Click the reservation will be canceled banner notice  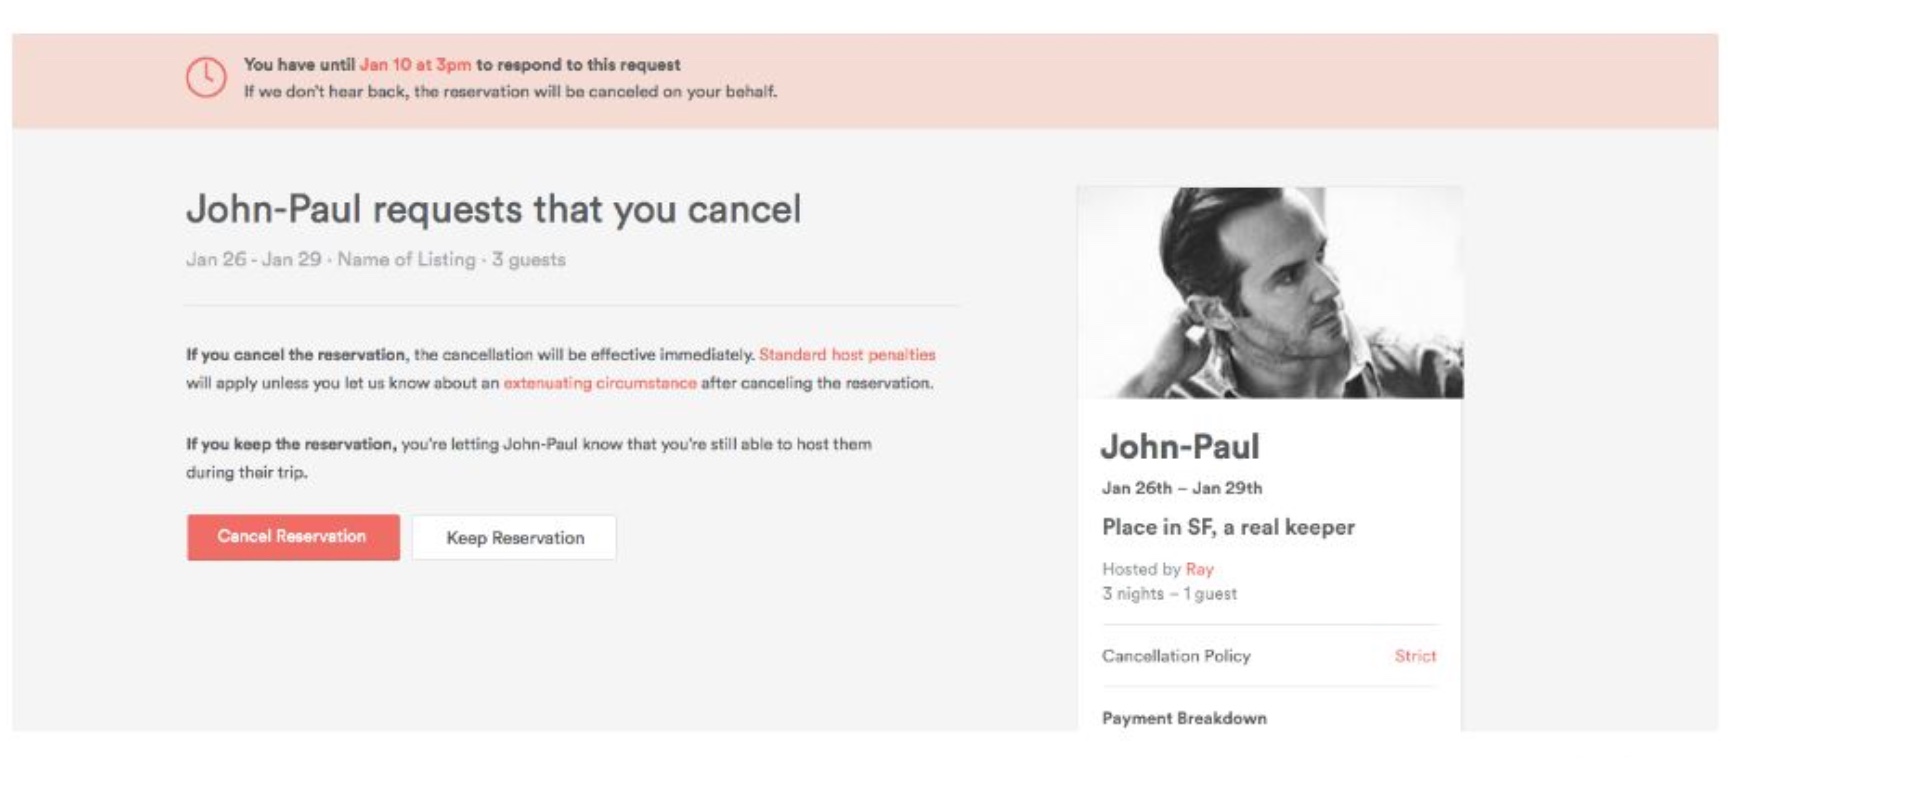pyautogui.click(x=510, y=92)
